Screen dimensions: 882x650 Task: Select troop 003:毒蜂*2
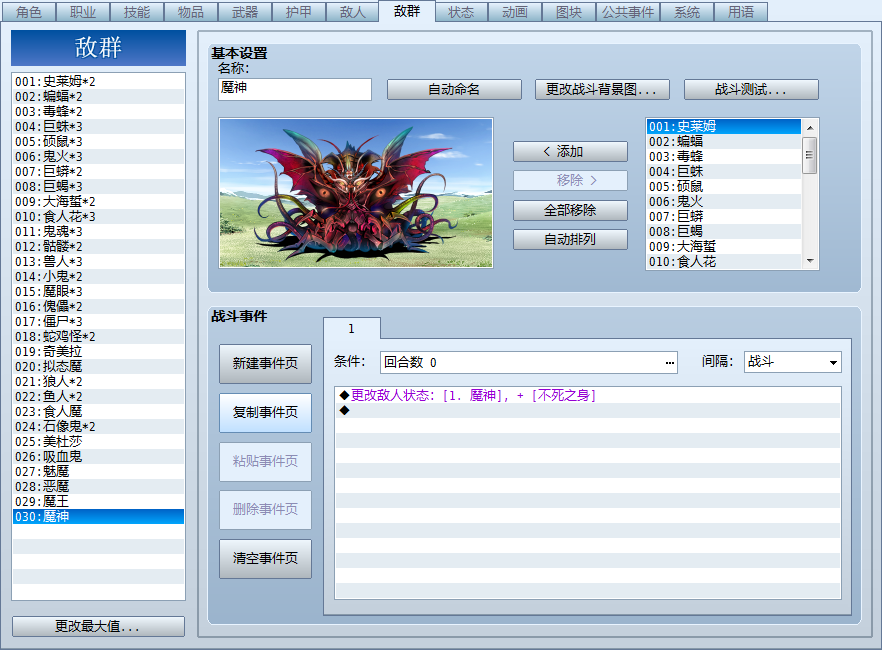[x=98, y=111]
